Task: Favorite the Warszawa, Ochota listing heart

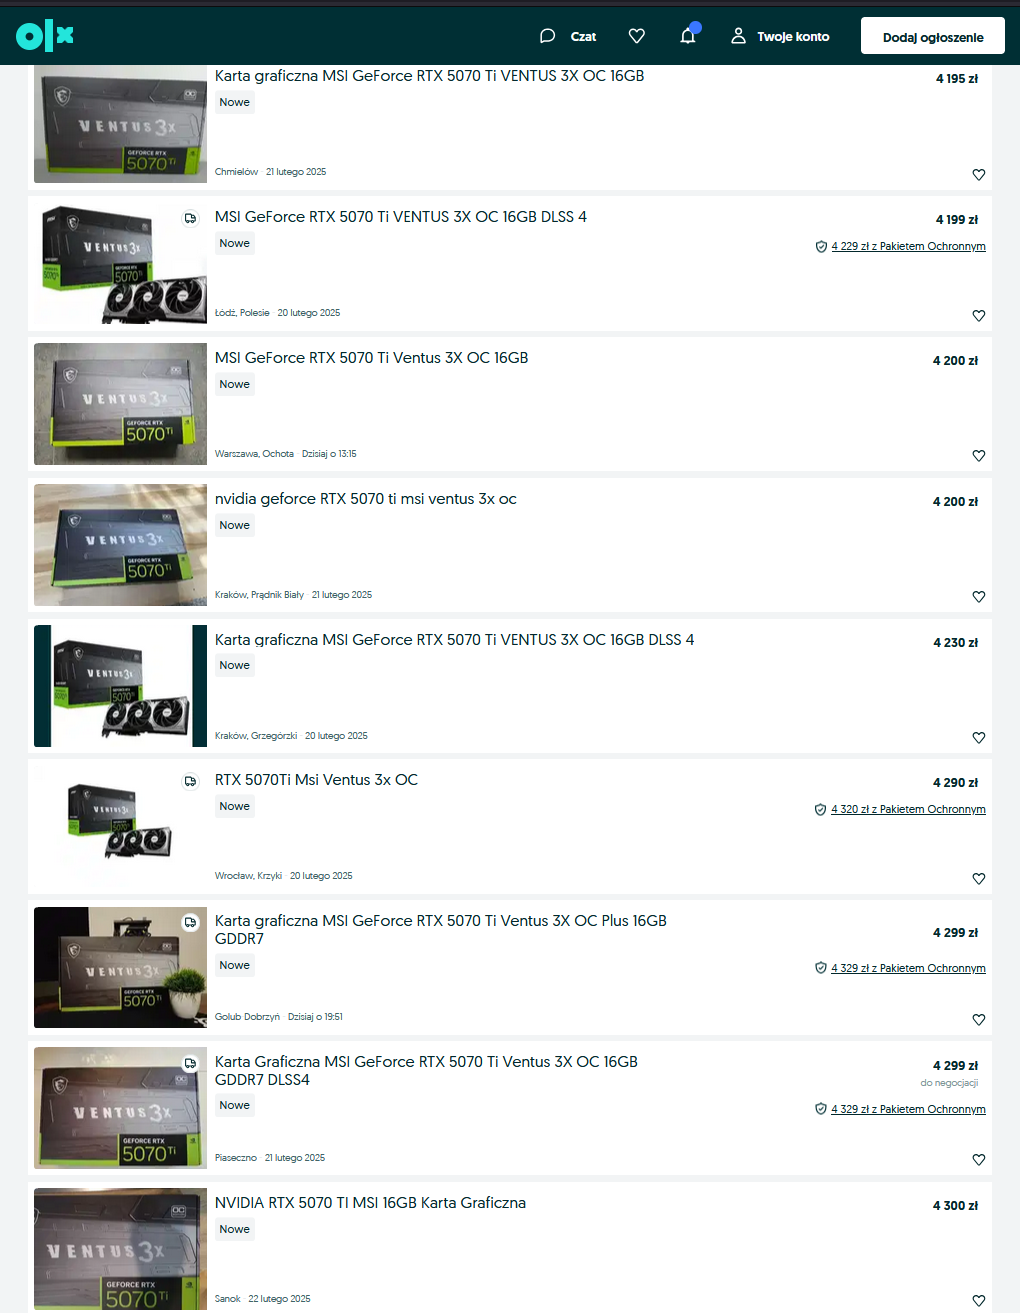Action: (x=979, y=455)
